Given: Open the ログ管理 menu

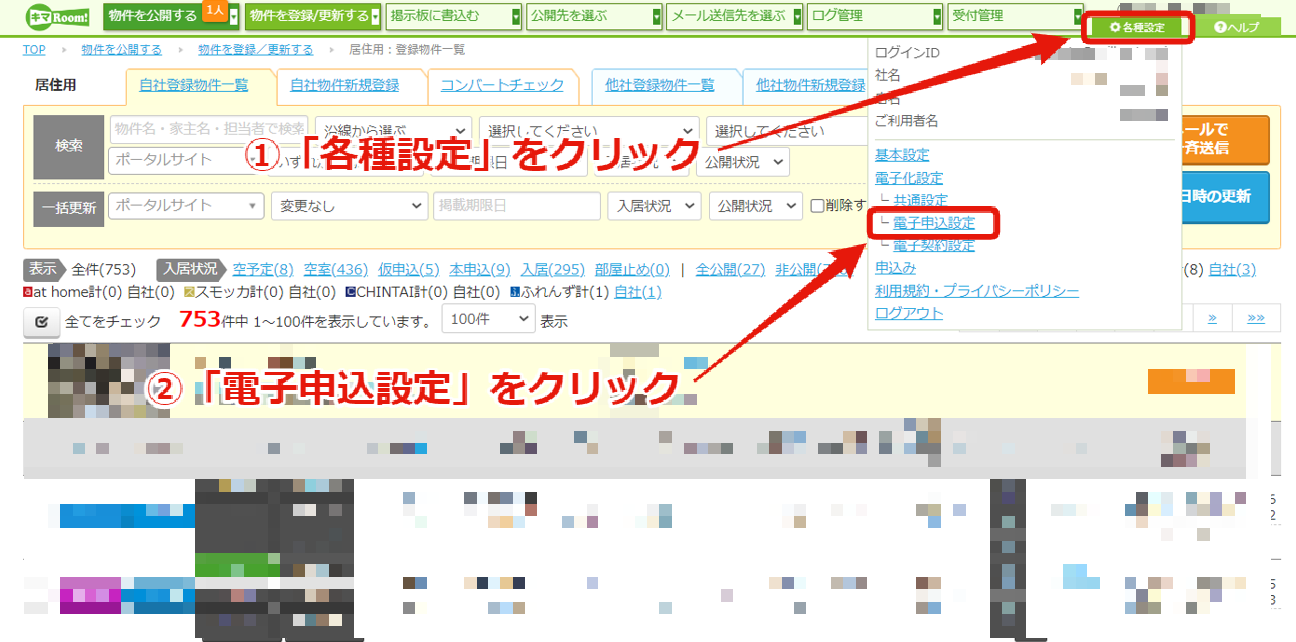Looking at the screenshot, I should [x=875, y=17].
